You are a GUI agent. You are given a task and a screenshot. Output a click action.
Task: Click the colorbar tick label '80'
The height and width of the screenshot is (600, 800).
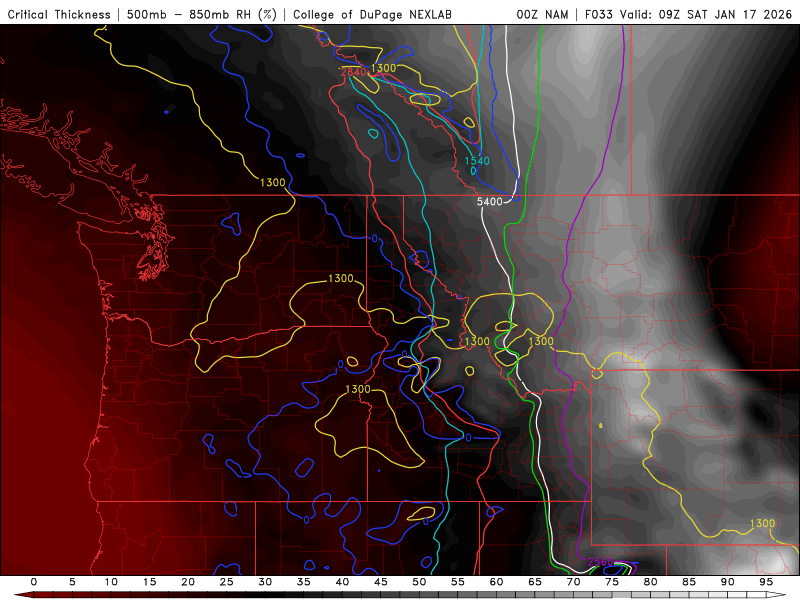point(650,582)
